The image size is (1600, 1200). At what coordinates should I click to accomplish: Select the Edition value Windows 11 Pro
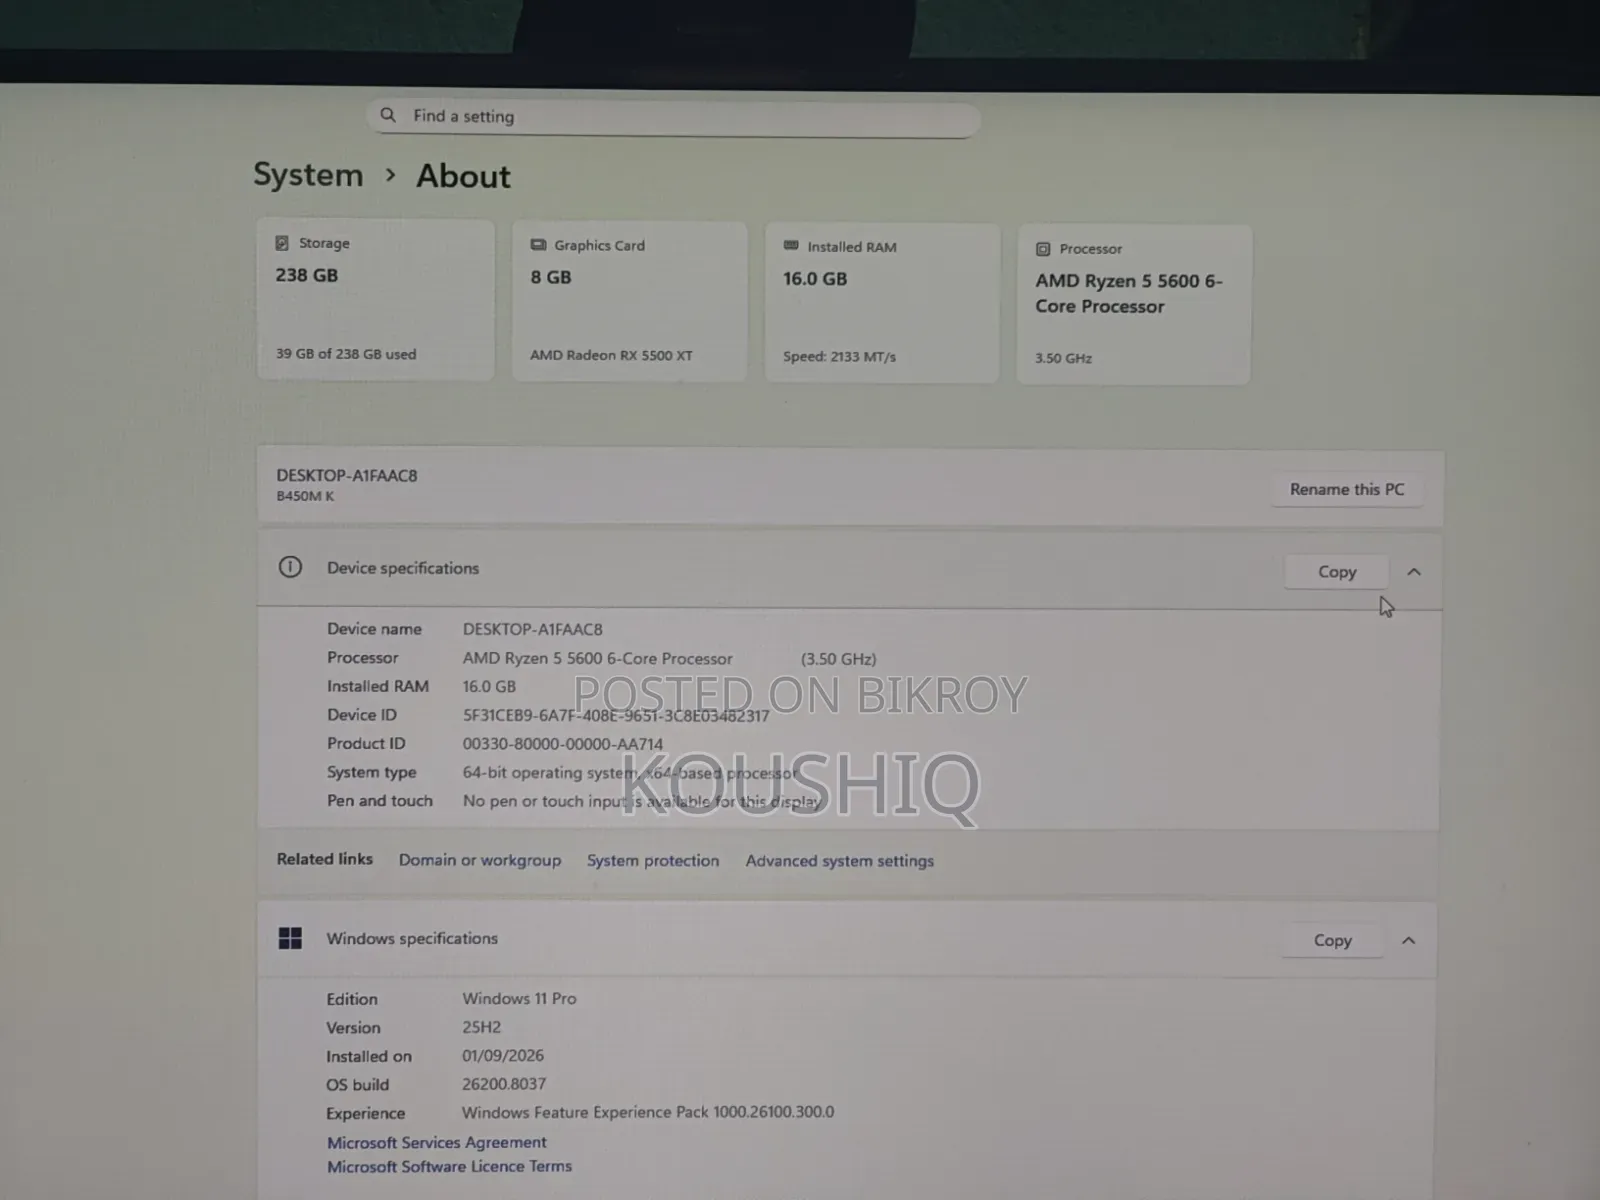pyautogui.click(x=519, y=998)
